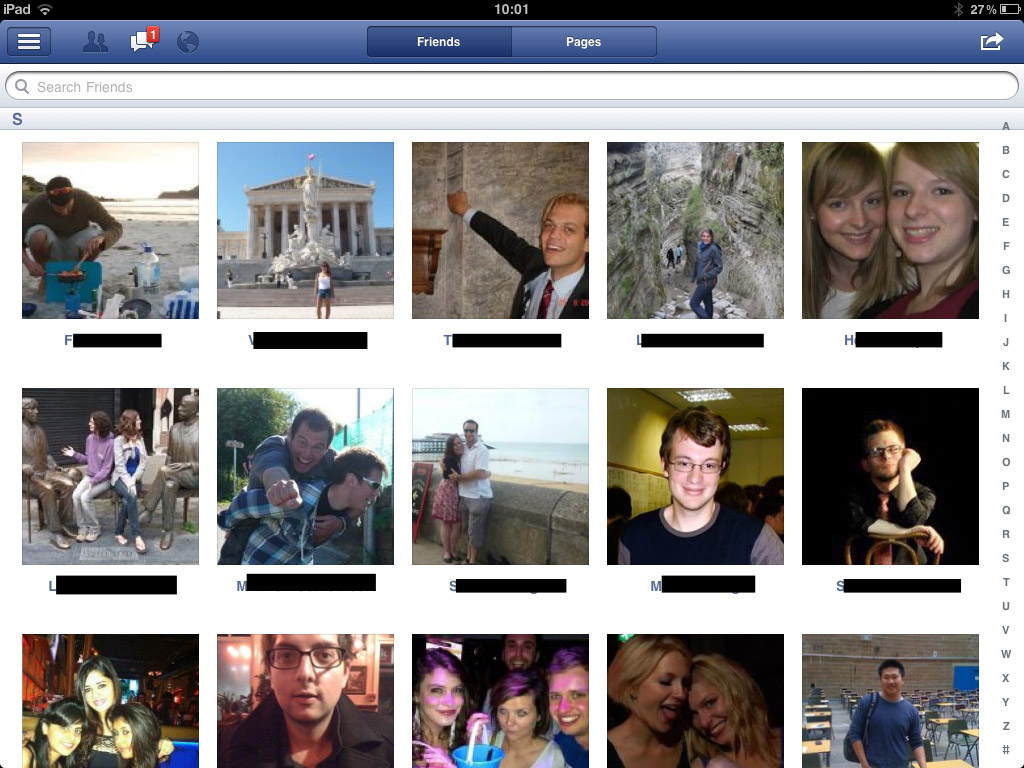
Task: Jump to letter V in index
Action: 1006,630
